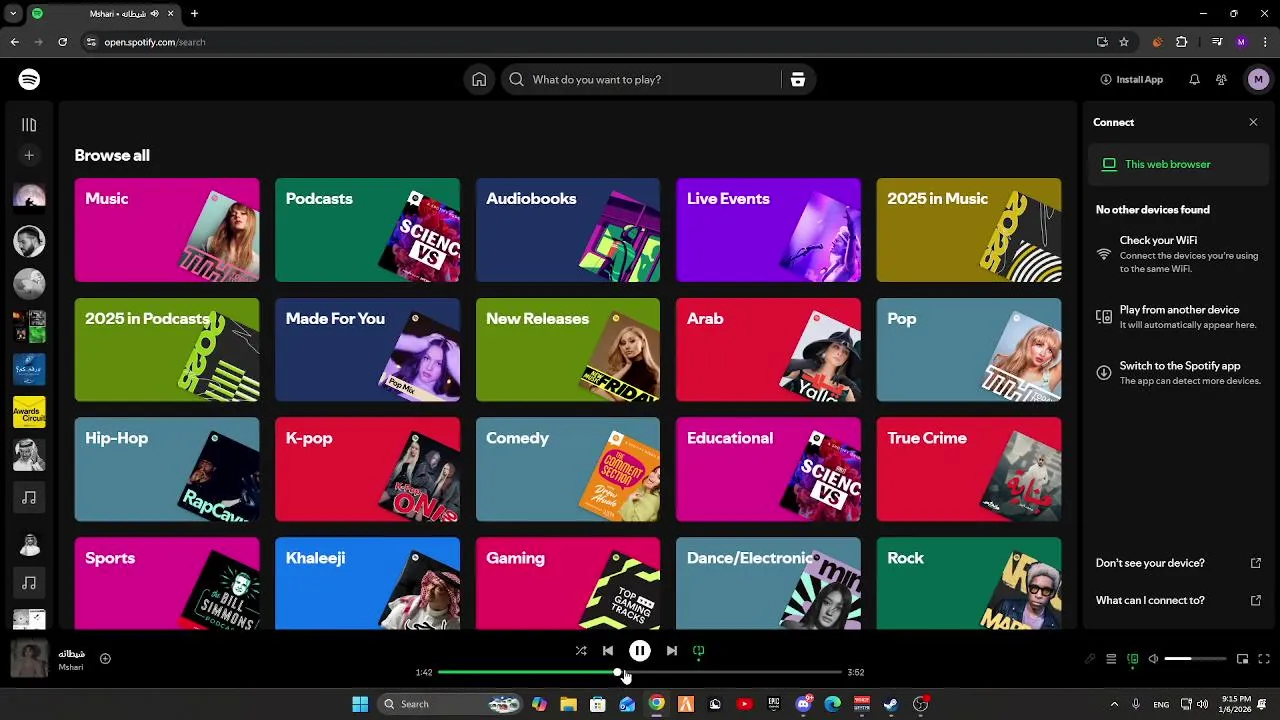1280x720 pixels.
Task: Open the Live Events category card
Action: tap(768, 230)
